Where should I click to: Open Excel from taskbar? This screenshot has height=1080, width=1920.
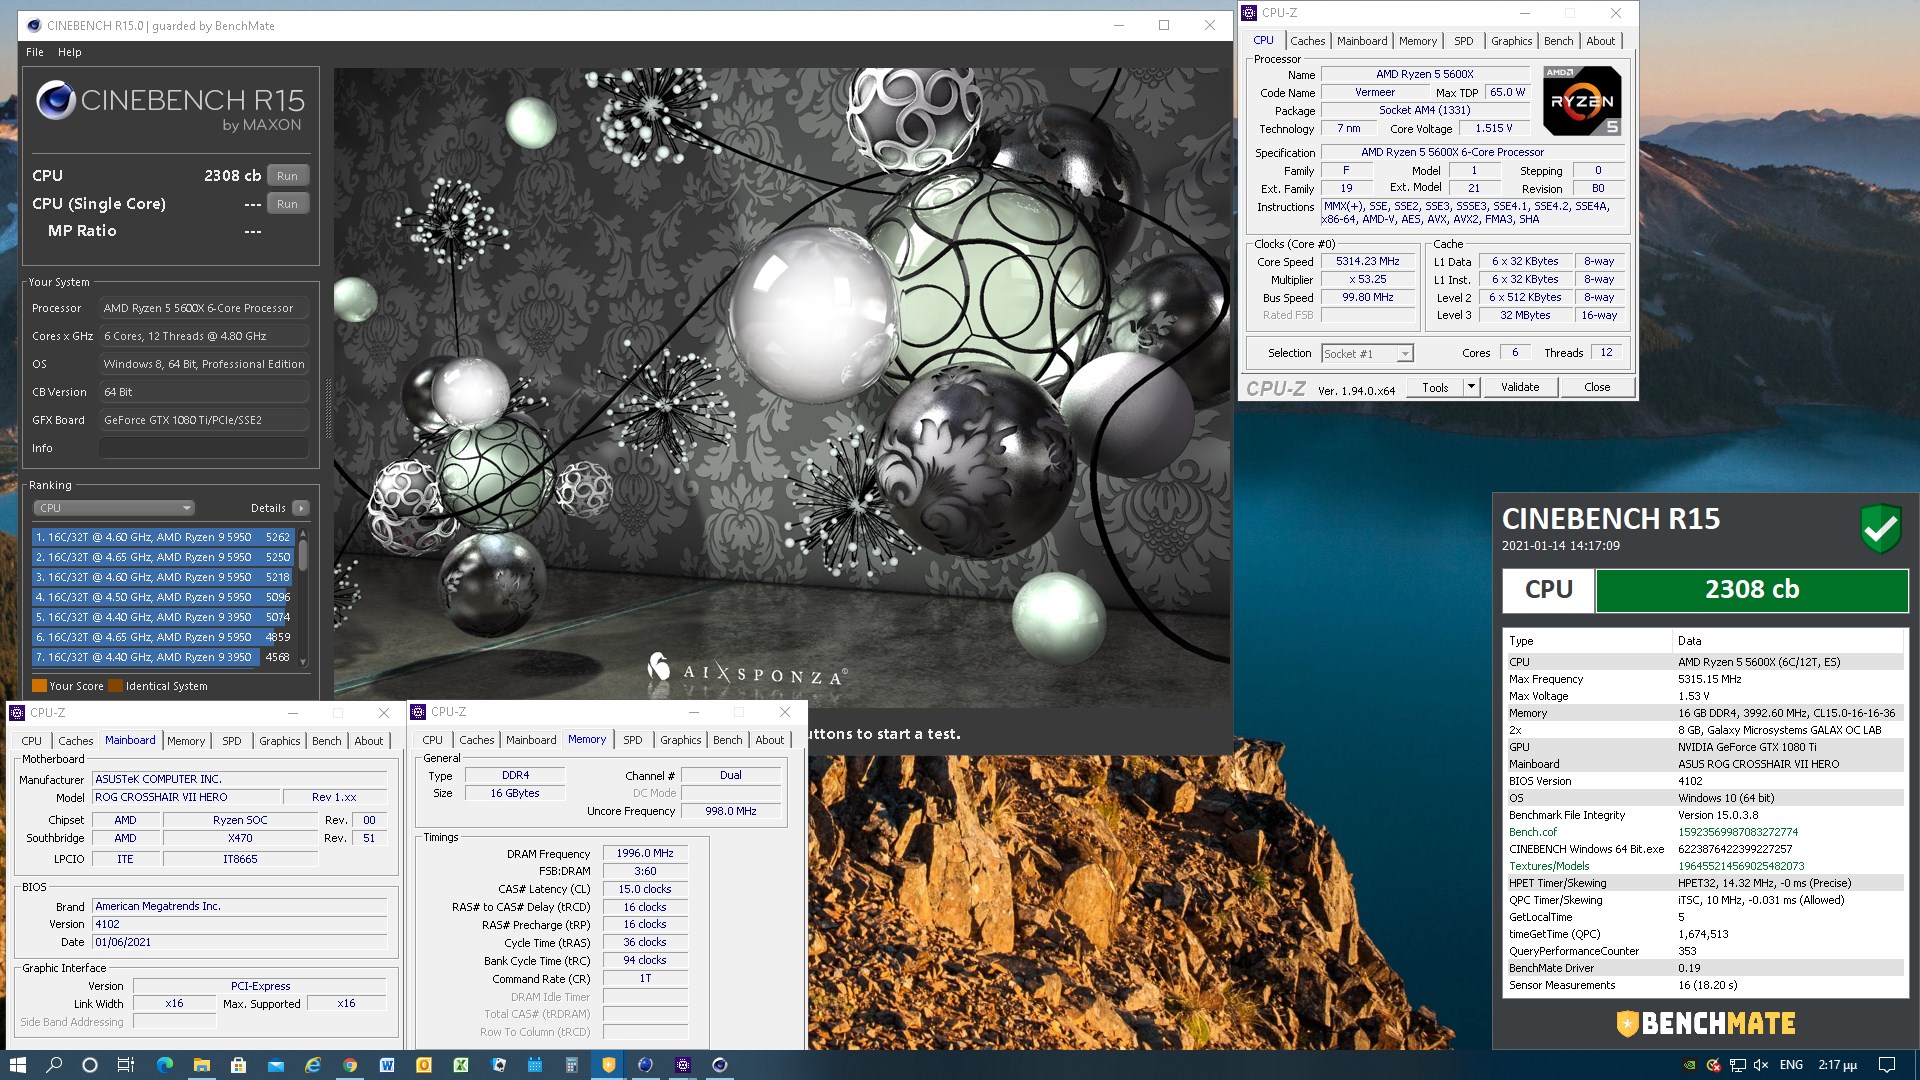[461, 1065]
